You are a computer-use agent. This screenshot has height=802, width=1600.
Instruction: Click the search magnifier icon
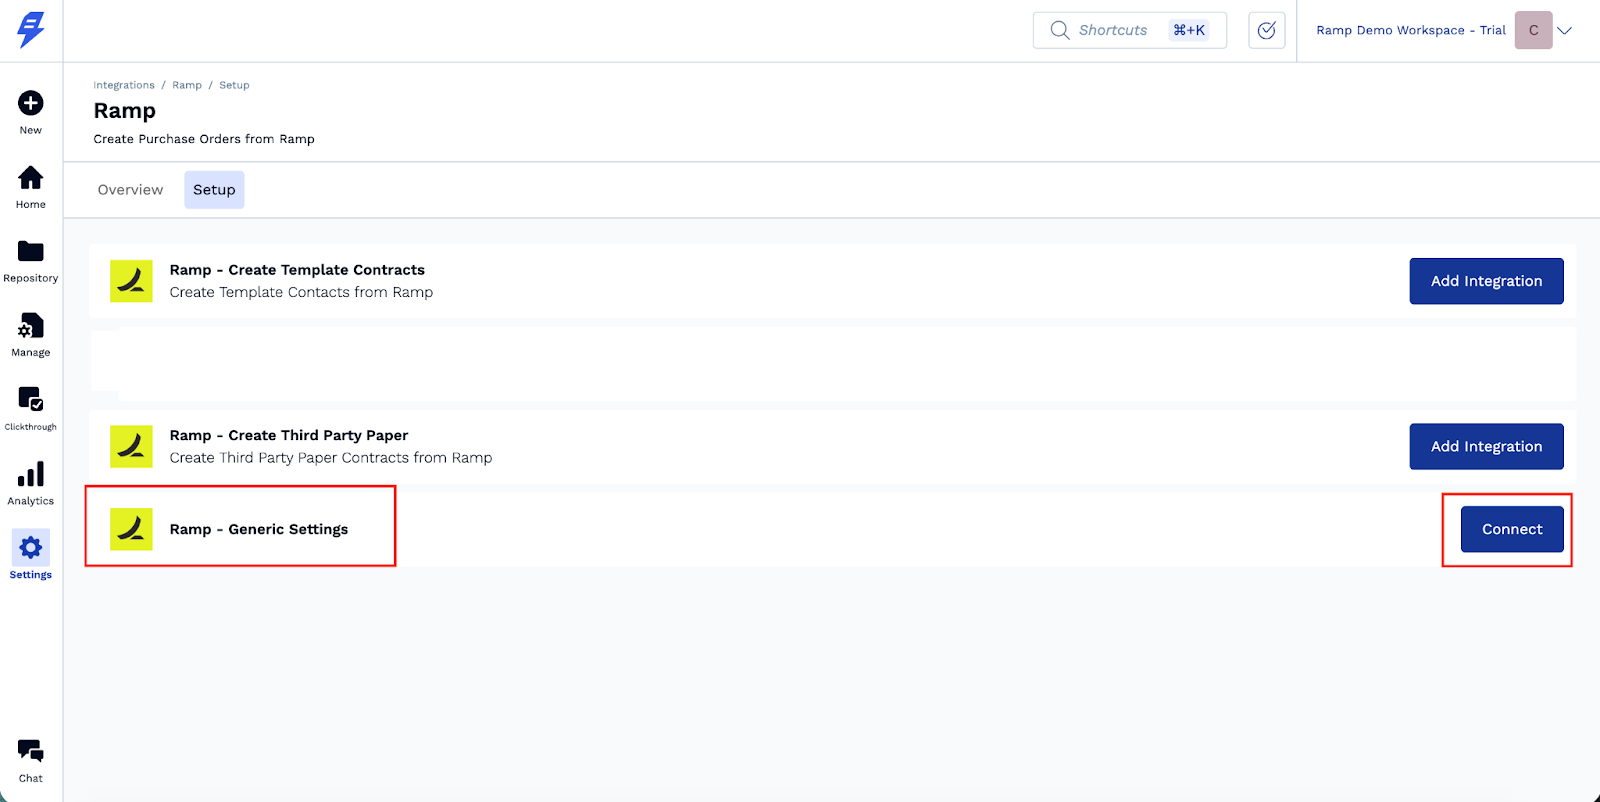1060,30
